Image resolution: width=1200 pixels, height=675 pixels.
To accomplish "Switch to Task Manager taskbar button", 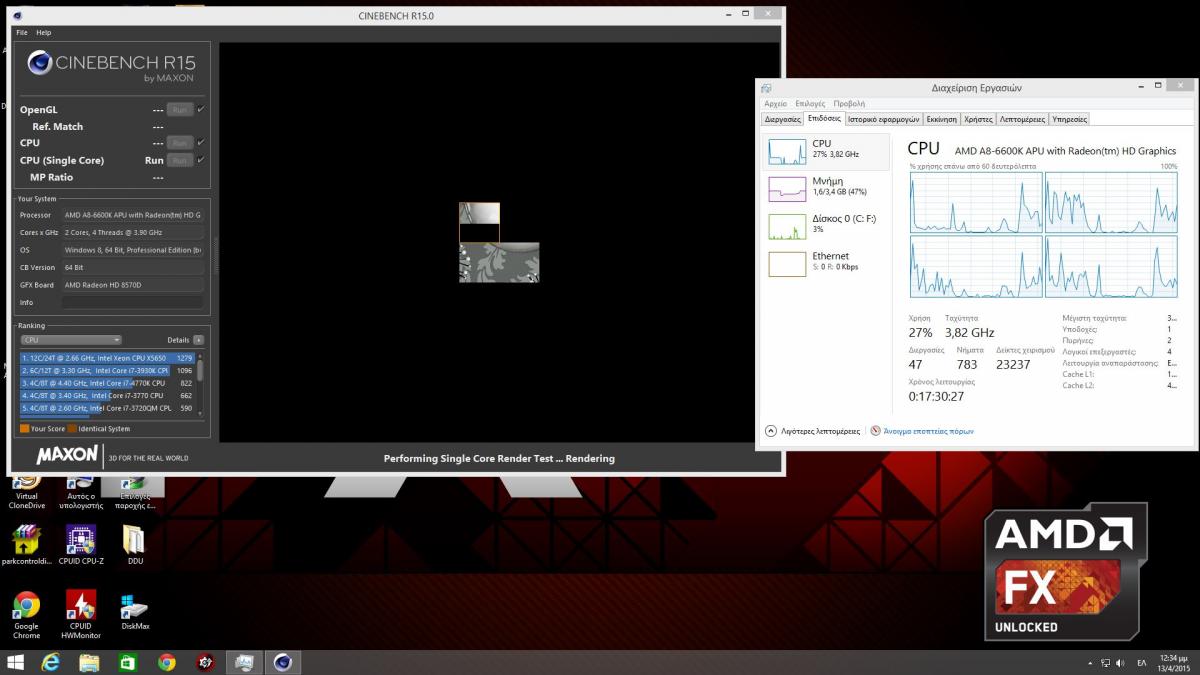I will coord(244,662).
